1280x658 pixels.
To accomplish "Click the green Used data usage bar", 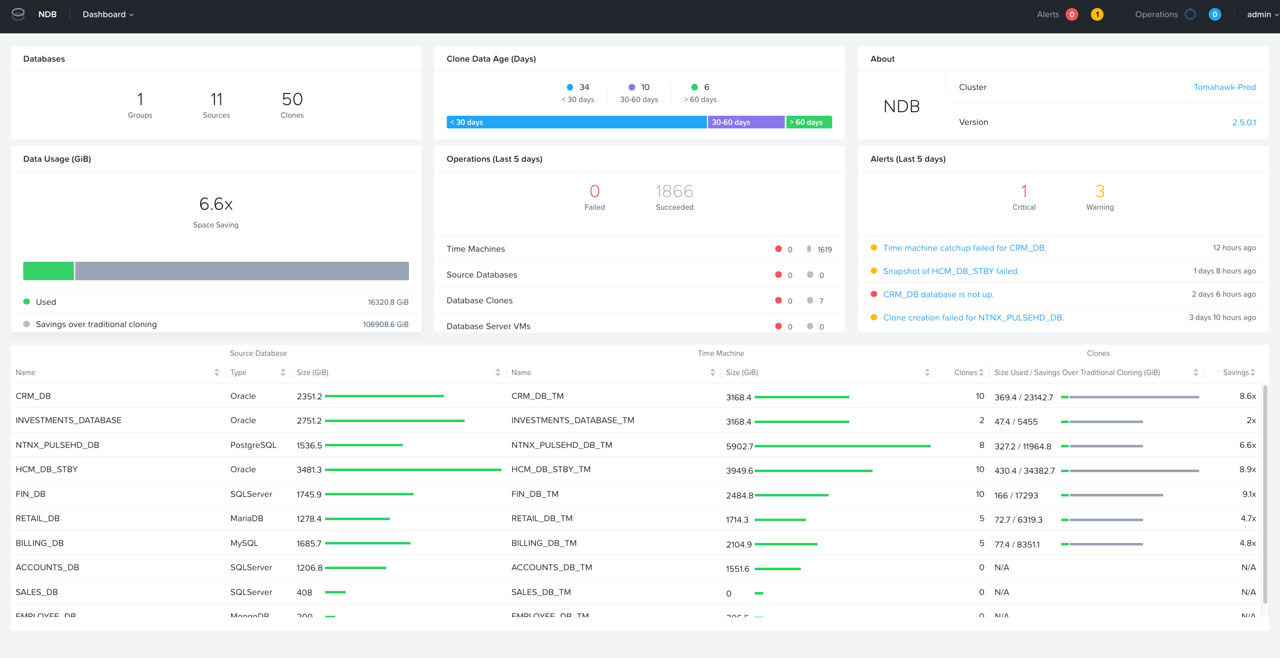I will [x=48, y=271].
